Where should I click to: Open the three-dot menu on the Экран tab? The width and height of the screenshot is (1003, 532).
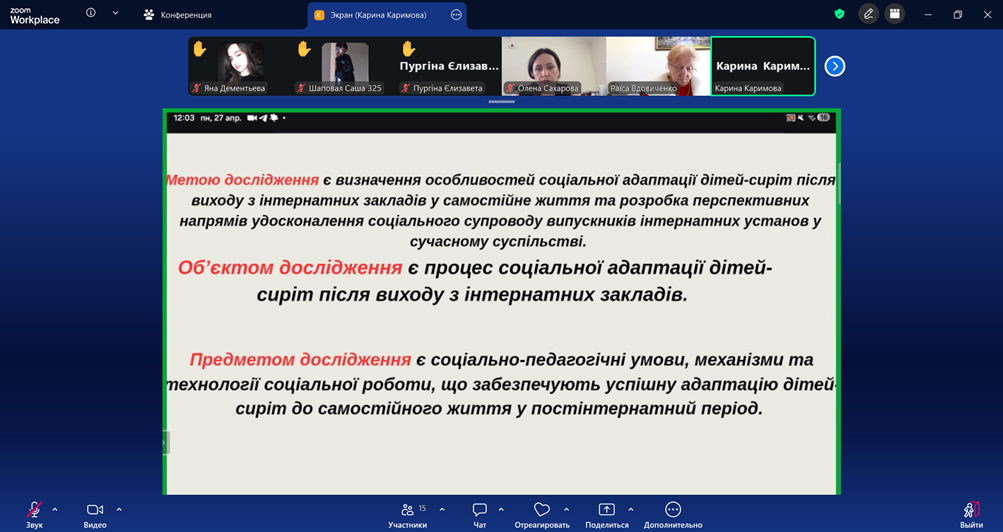[456, 15]
